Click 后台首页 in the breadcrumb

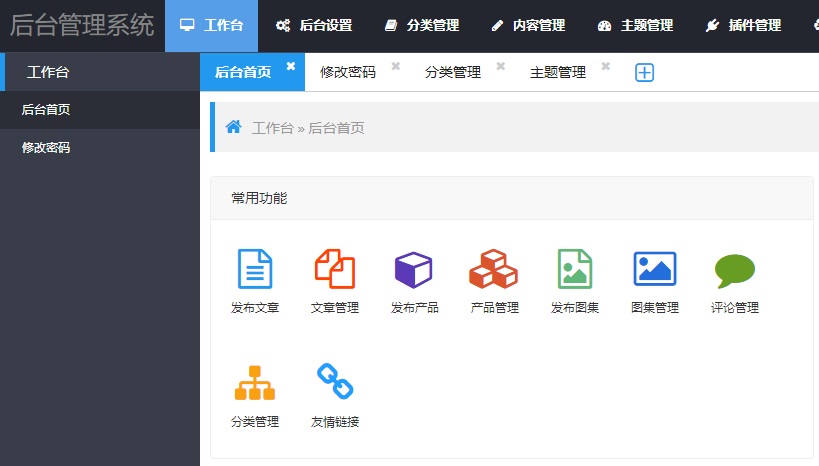click(336, 128)
